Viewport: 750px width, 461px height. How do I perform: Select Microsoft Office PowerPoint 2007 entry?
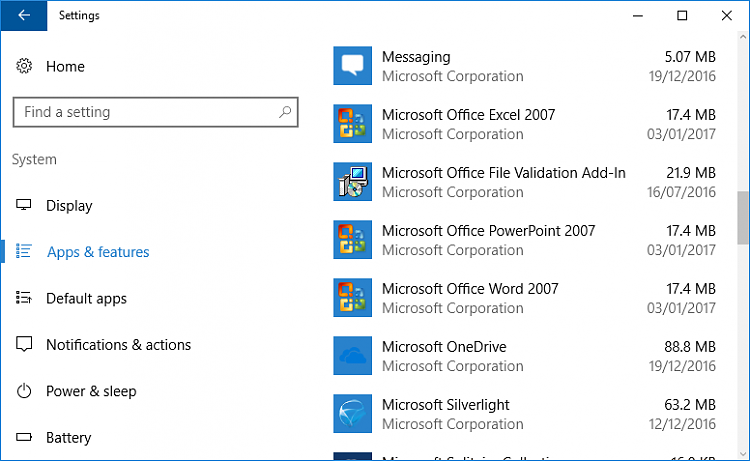click(x=525, y=240)
